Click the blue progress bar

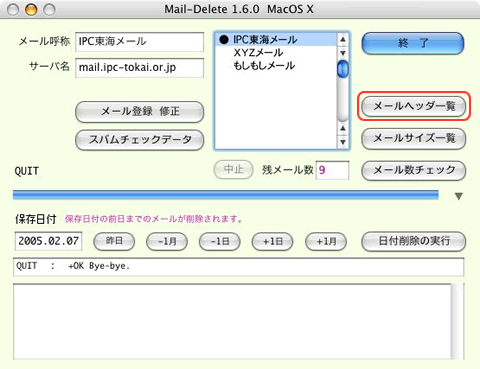226,195
